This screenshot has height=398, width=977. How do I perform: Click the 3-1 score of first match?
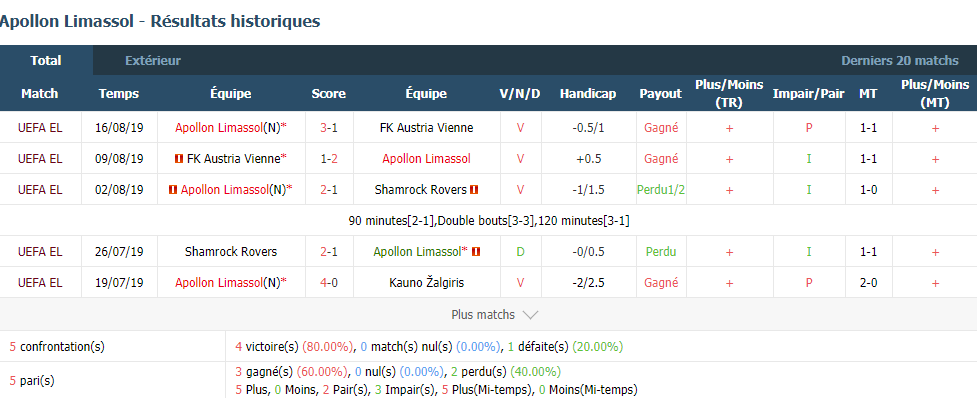point(329,128)
